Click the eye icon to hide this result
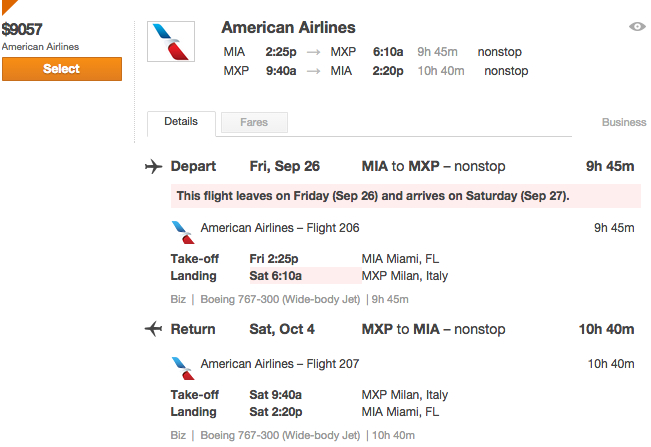Image resolution: width=651 pixels, height=447 pixels. (x=637, y=27)
